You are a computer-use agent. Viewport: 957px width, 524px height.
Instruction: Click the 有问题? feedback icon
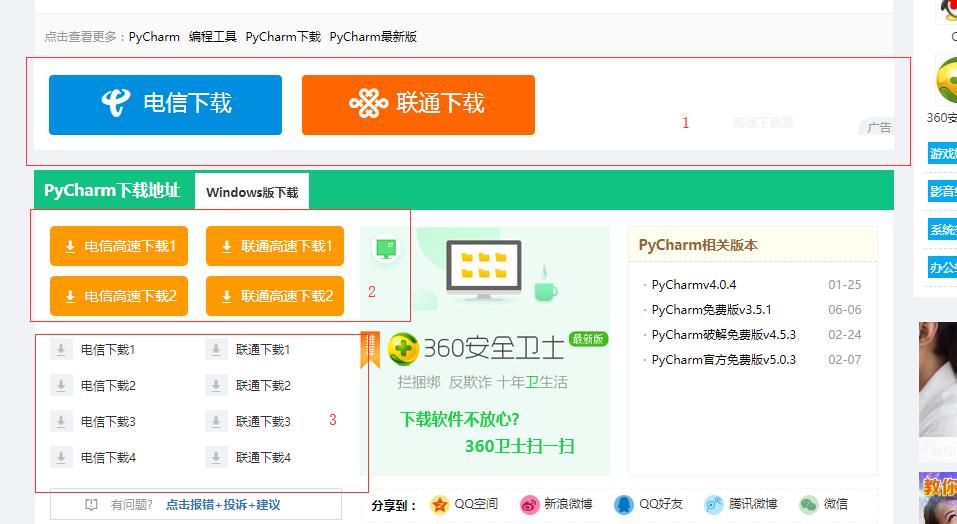(92, 505)
